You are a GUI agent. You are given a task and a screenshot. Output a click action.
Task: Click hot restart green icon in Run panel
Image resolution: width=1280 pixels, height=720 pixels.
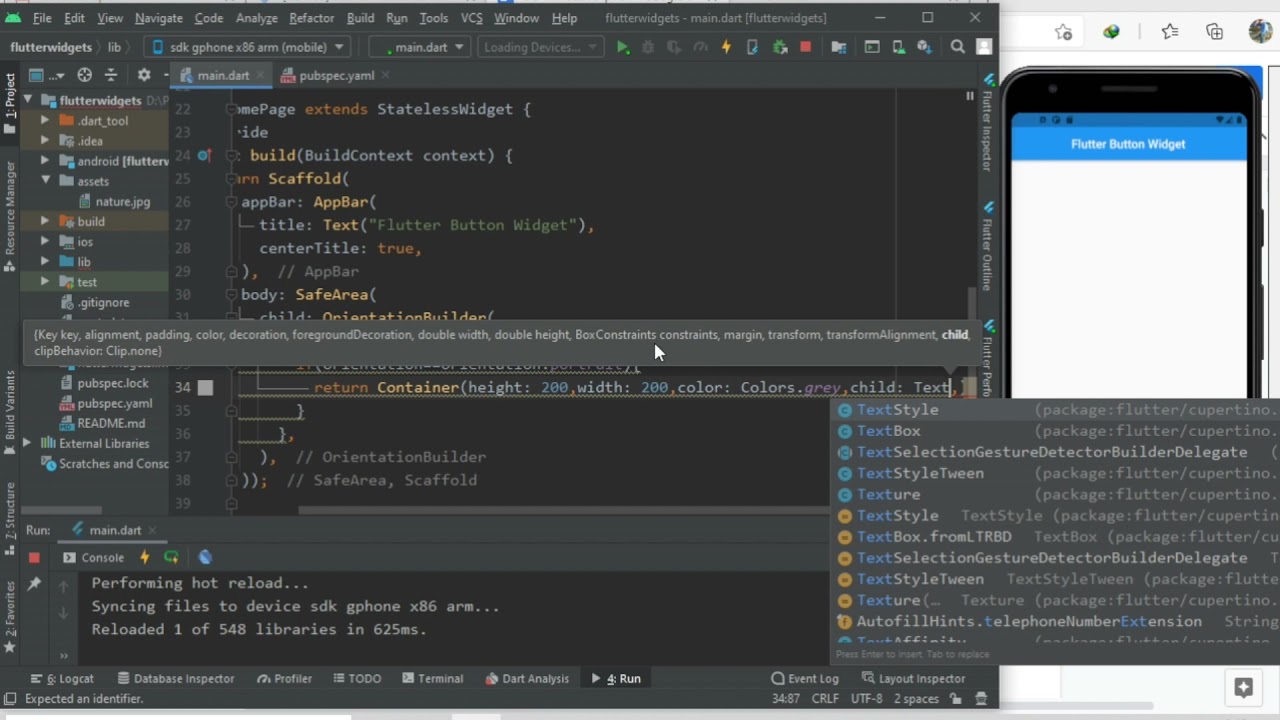(x=172, y=558)
